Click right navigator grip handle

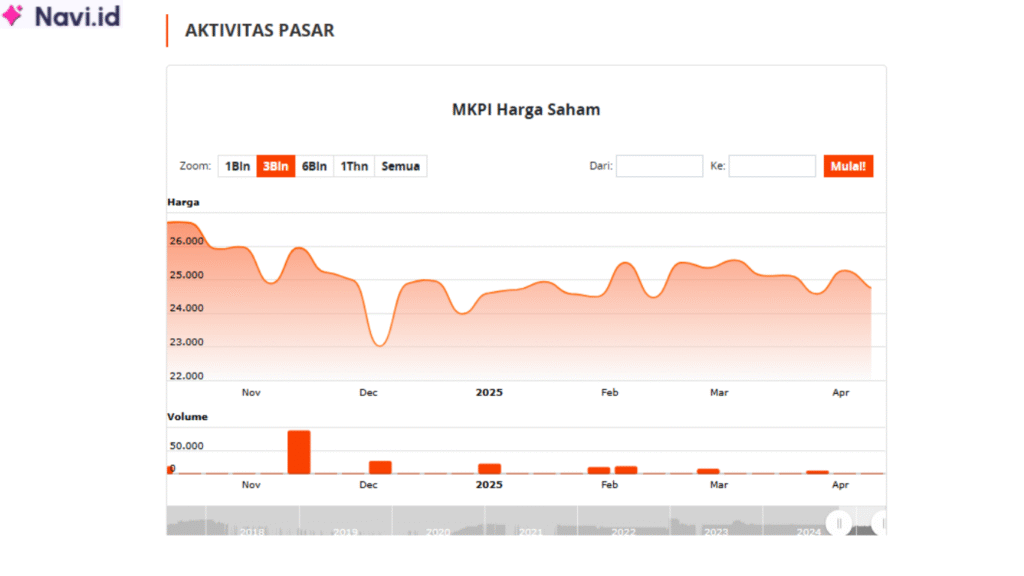(x=879, y=523)
